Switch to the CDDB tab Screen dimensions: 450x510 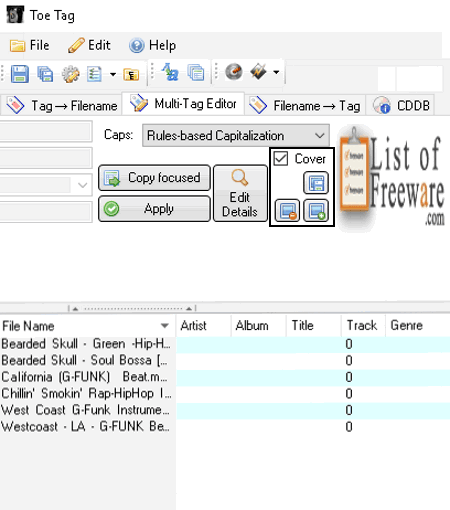click(x=401, y=106)
